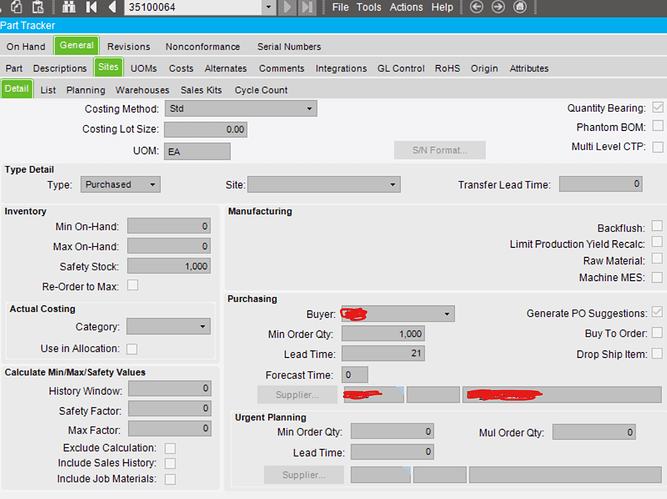Click the paste clipboard icon
The height and width of the screenshot is (499, 667).
click(x=38, y=6)
